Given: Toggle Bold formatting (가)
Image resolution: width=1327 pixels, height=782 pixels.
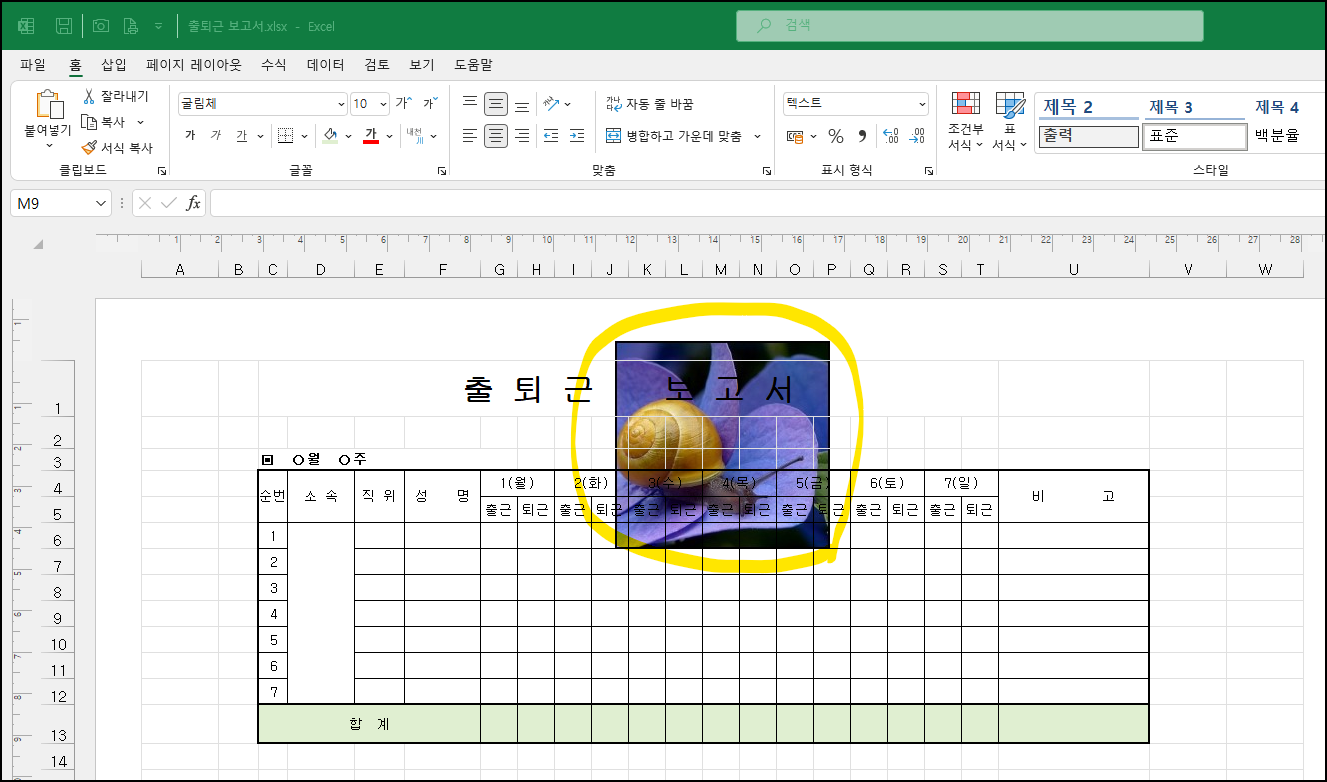Looking at the screenshot, I should click(x=190, y=136).
